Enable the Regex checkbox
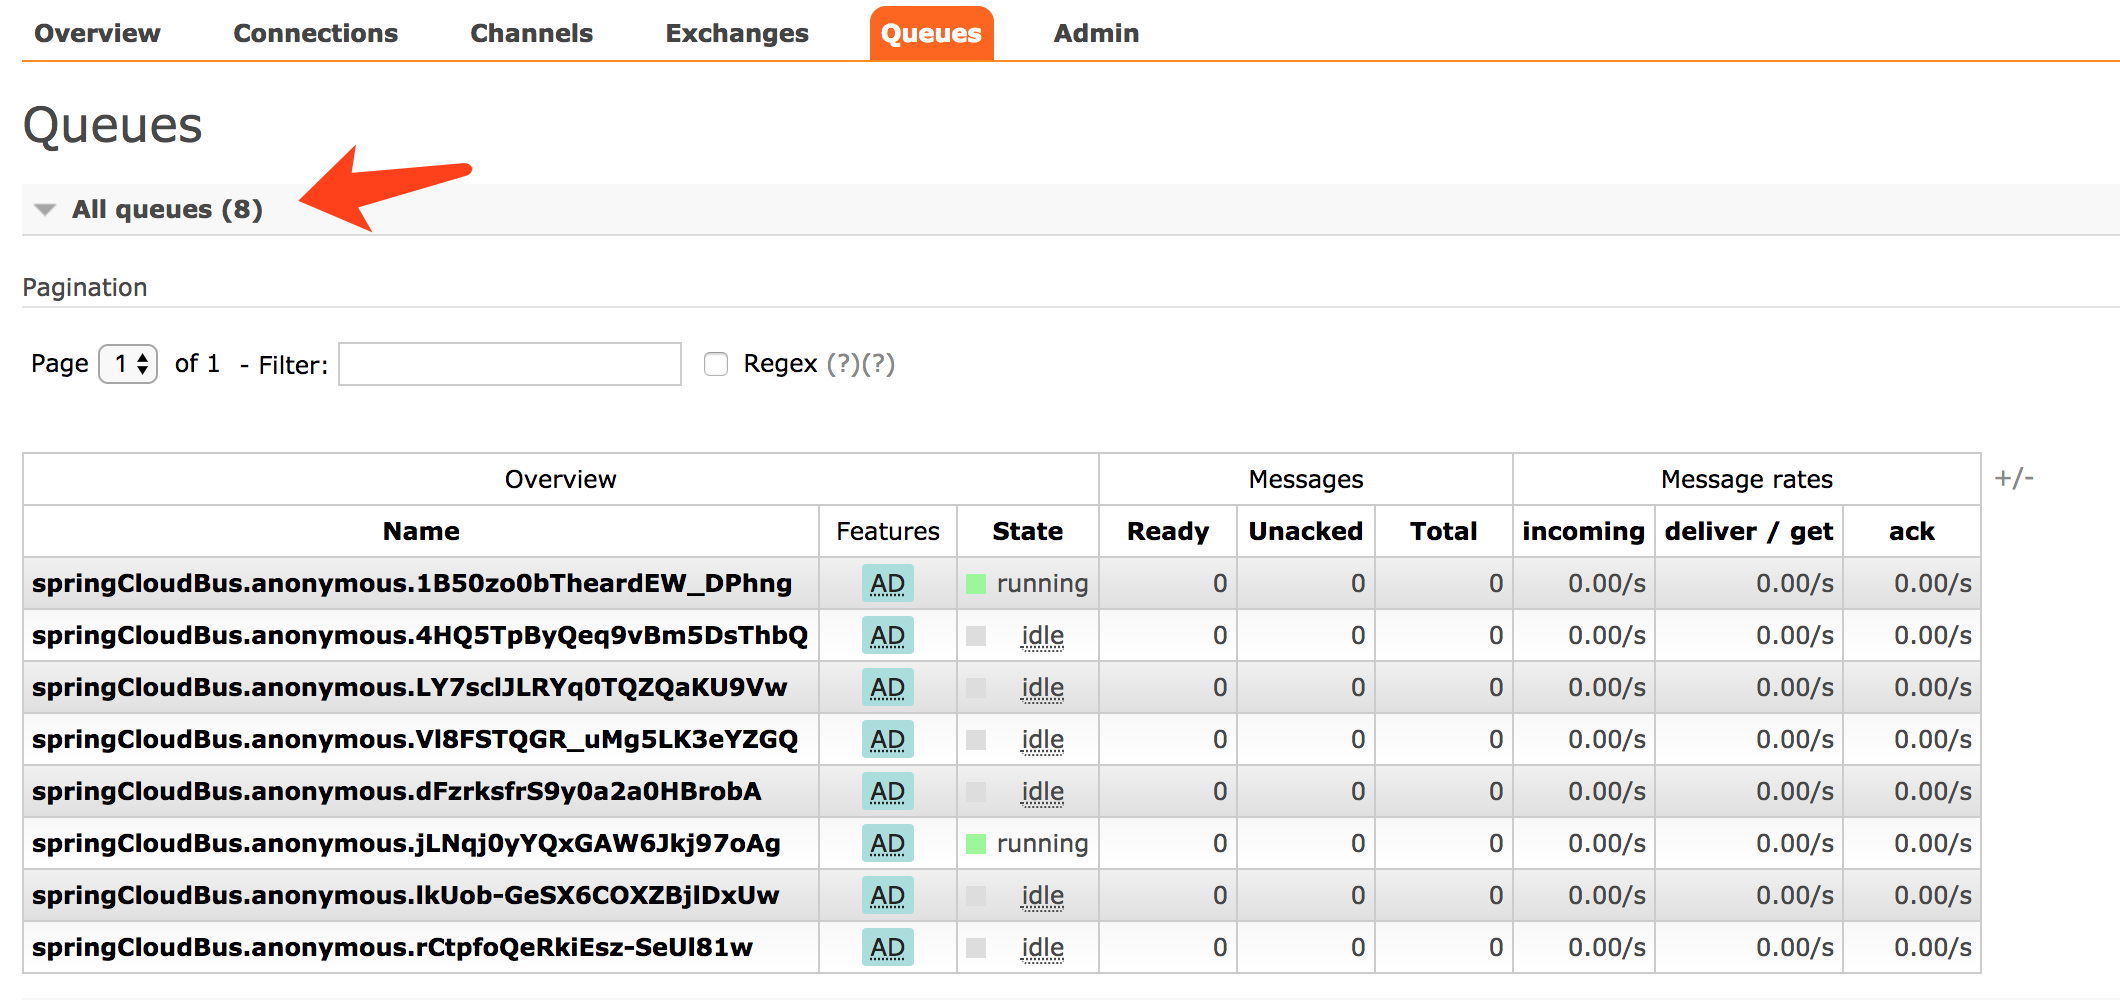The width and height of the screenshot is (2120, 1000). click(716, 364)
